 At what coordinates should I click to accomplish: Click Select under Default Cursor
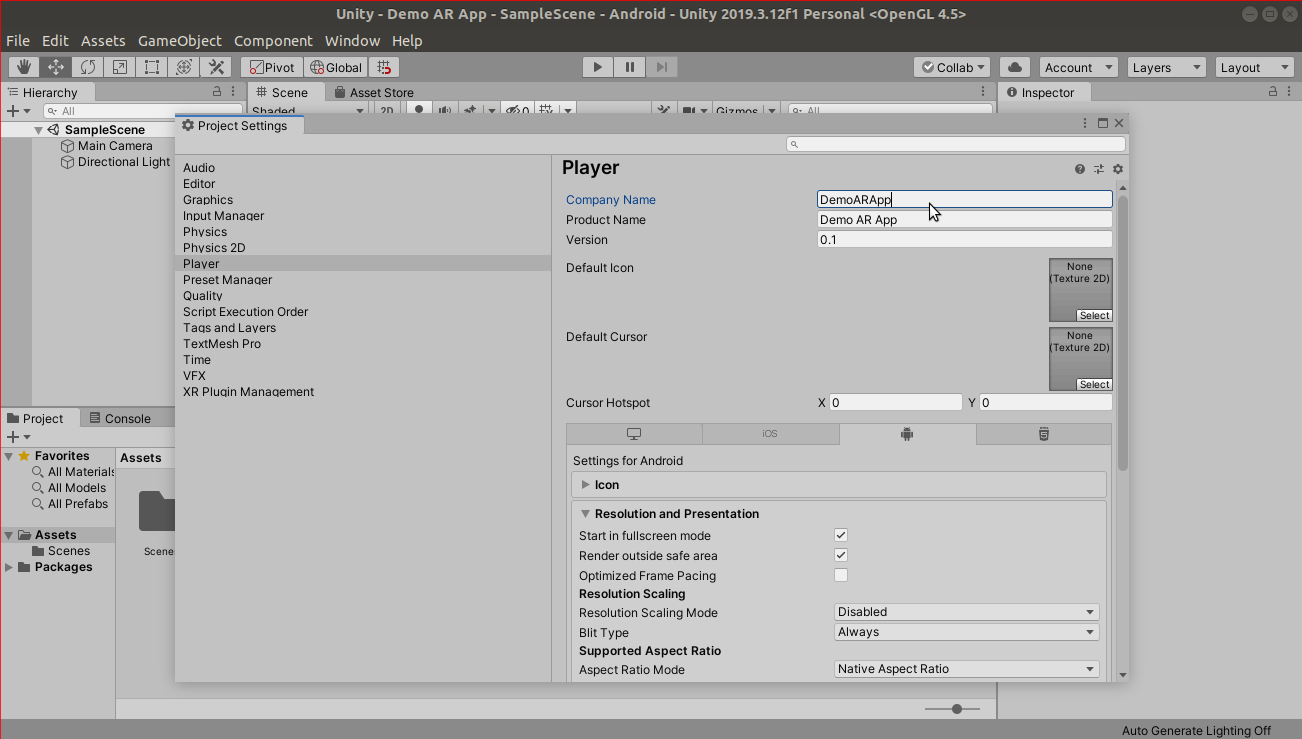coord(1094,384)
